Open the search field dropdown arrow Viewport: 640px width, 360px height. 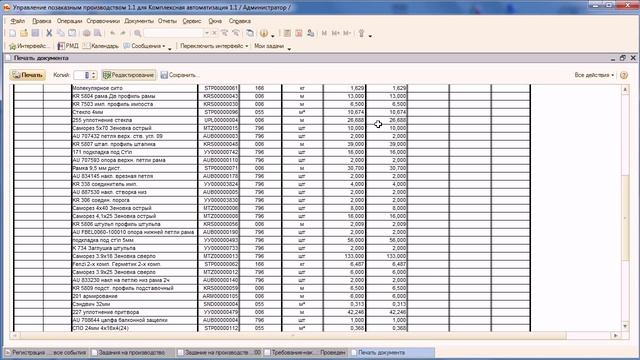click(207, 33)
